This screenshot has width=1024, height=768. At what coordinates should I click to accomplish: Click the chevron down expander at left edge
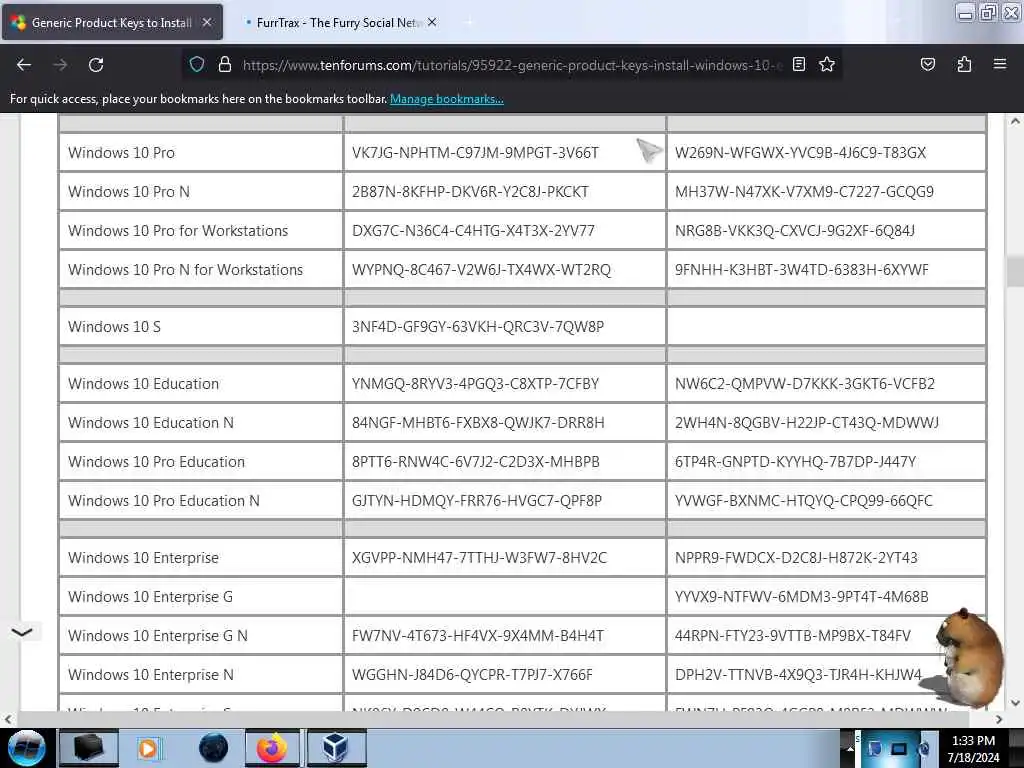pyautogui.click(x=22, y=632)
